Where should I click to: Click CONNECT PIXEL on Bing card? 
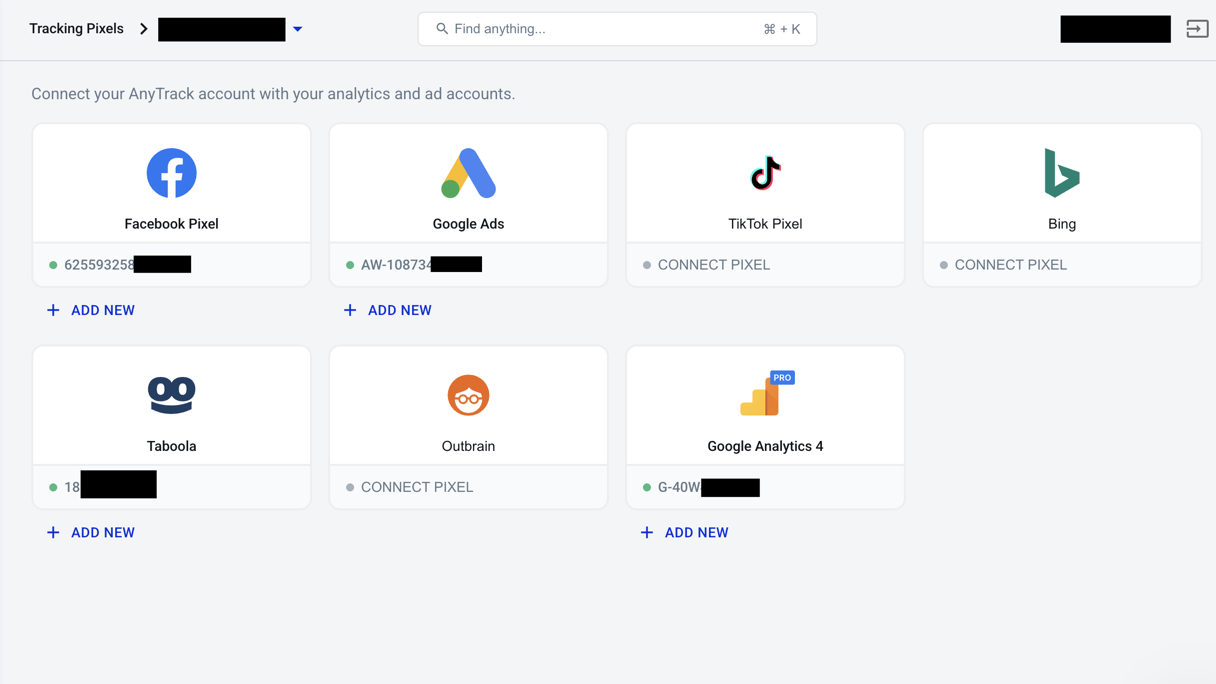click(1011, 265)
